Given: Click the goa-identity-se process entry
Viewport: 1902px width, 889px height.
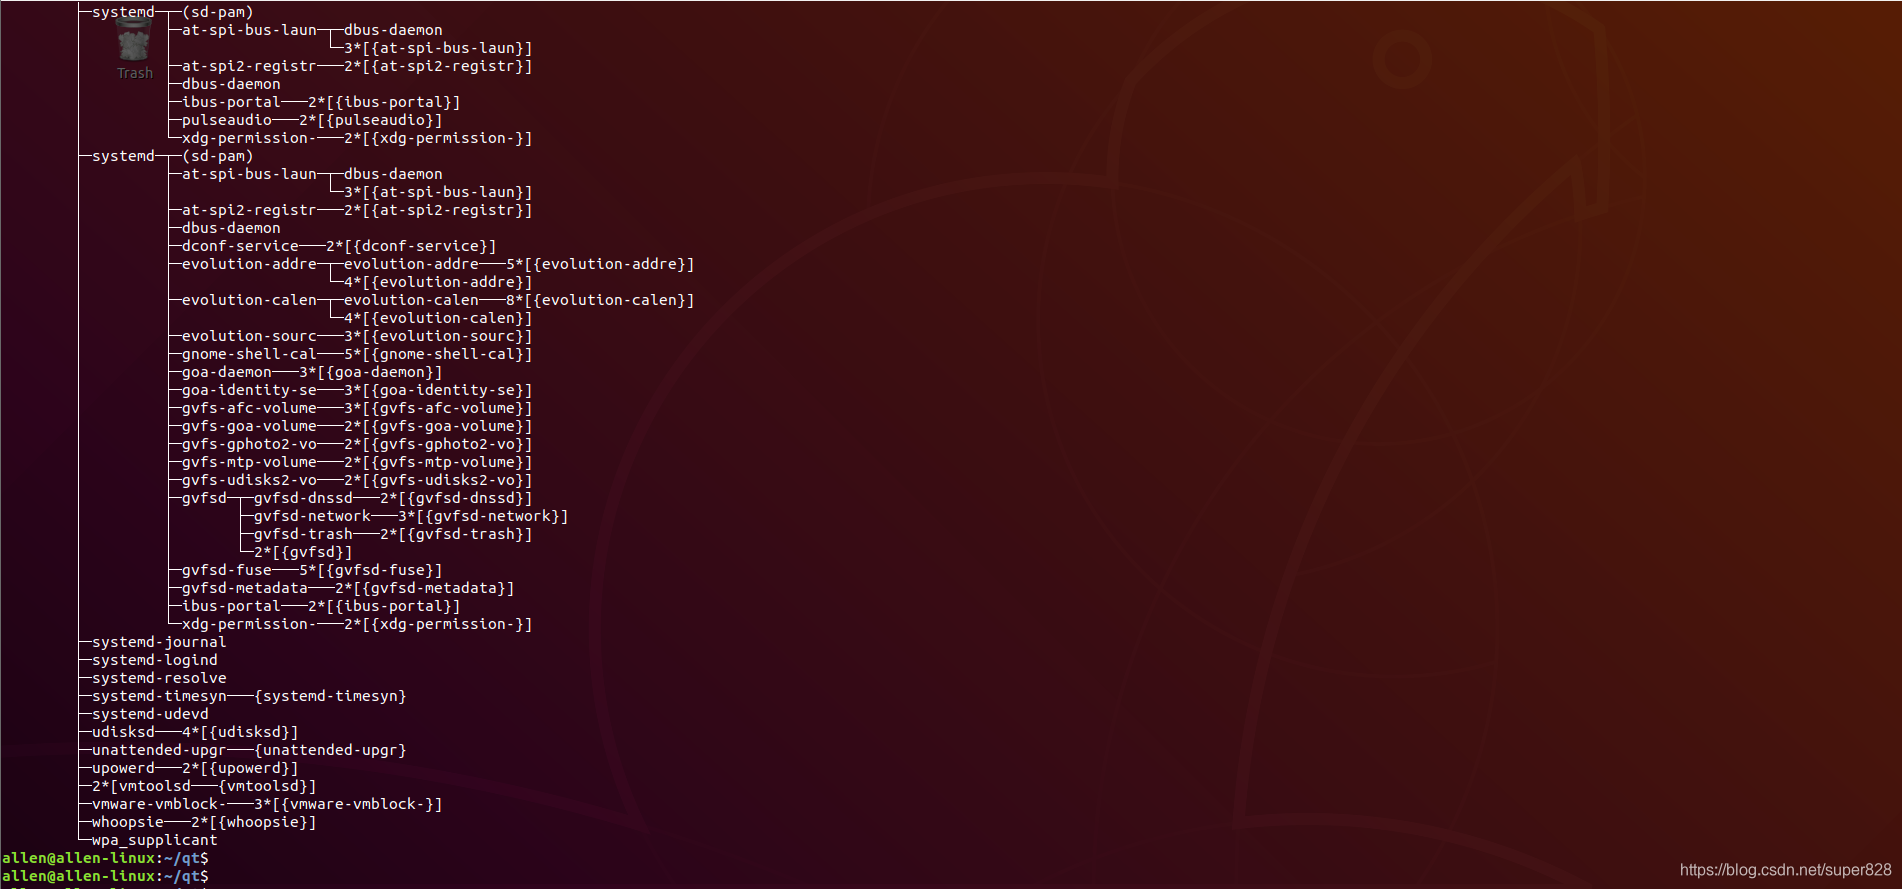Looking at the screenshot, I should [x=249, y=390].
